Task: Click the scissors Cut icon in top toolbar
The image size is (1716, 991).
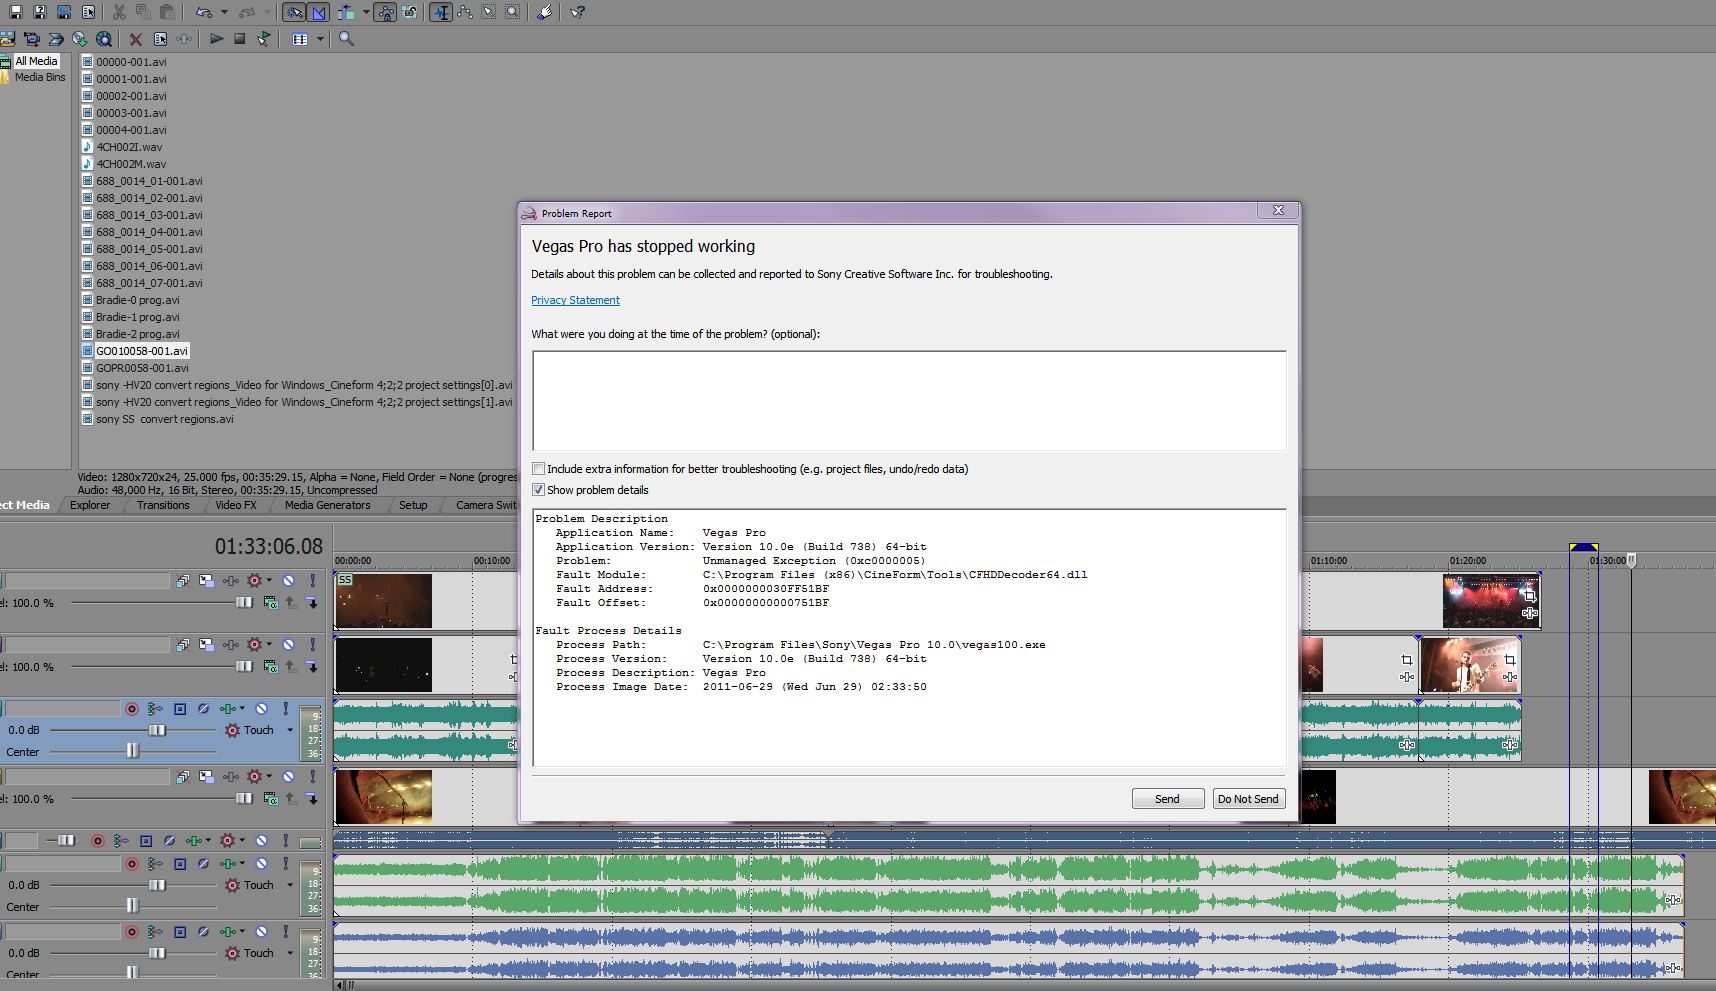Action: 119,12
